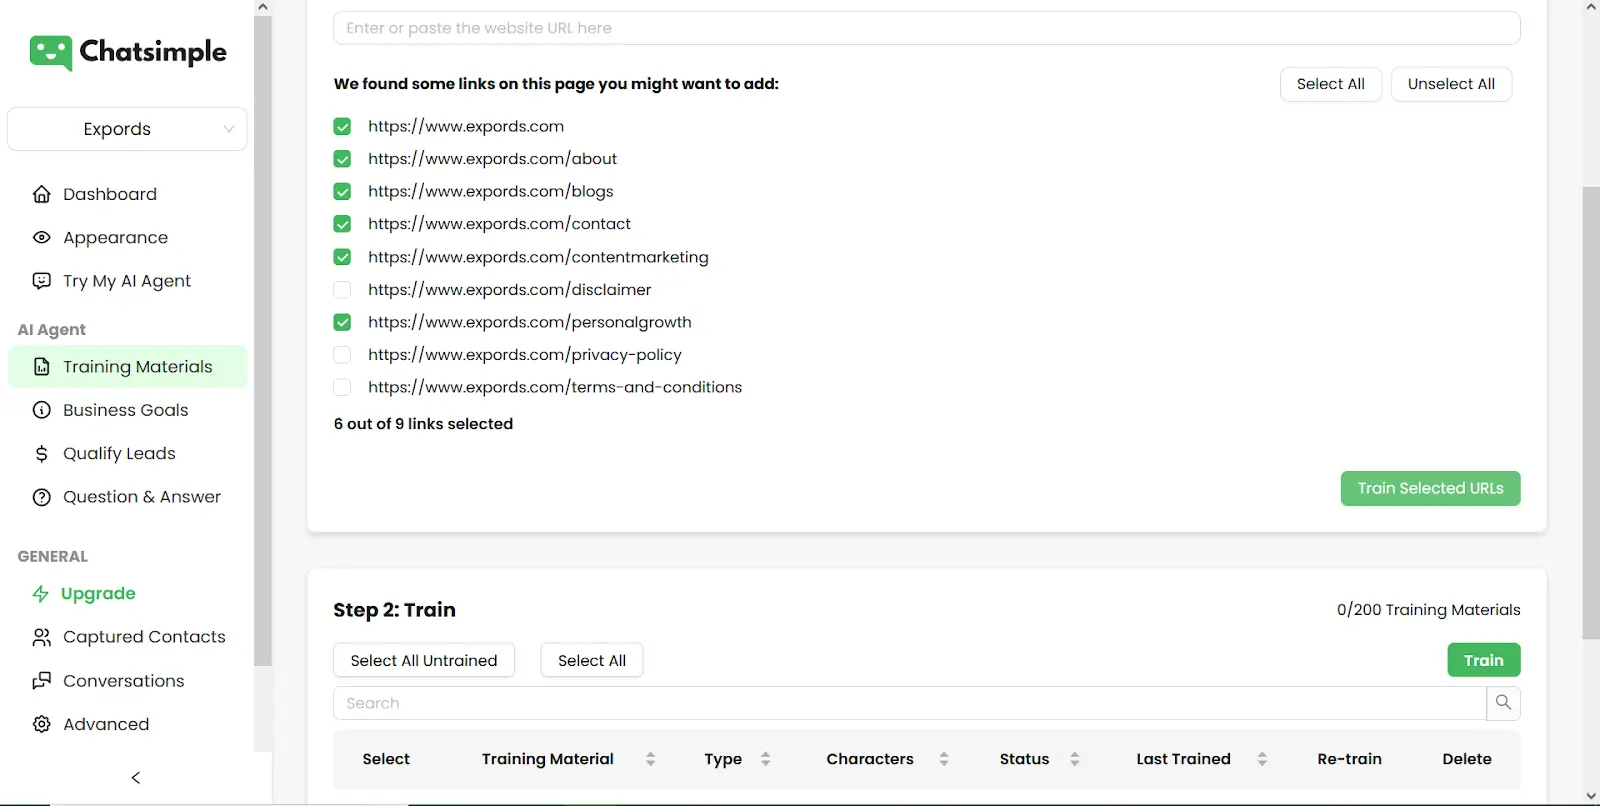Open the Expords workspace dropdown
The width and height of the screenshot is (1600, 806).
[x=127, y=129]
